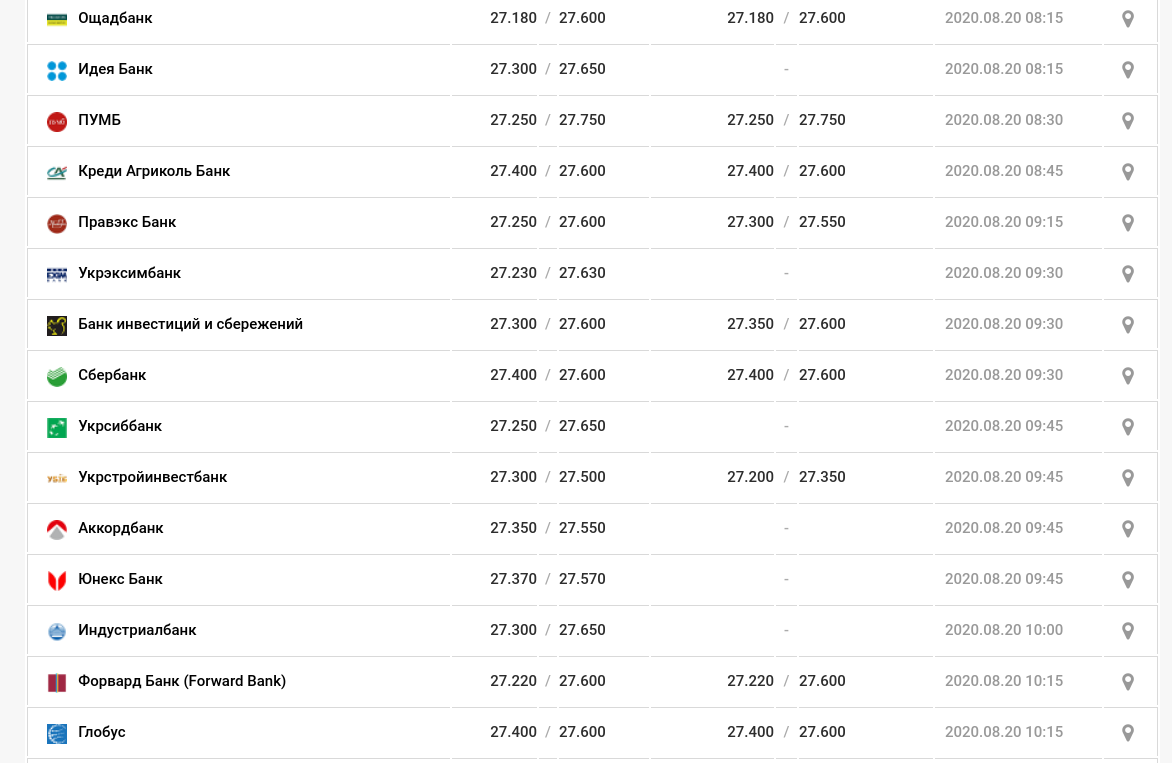Click the Юнекс Банк red logo
The height and width of the screenshot is (763, 1172).
57,580
